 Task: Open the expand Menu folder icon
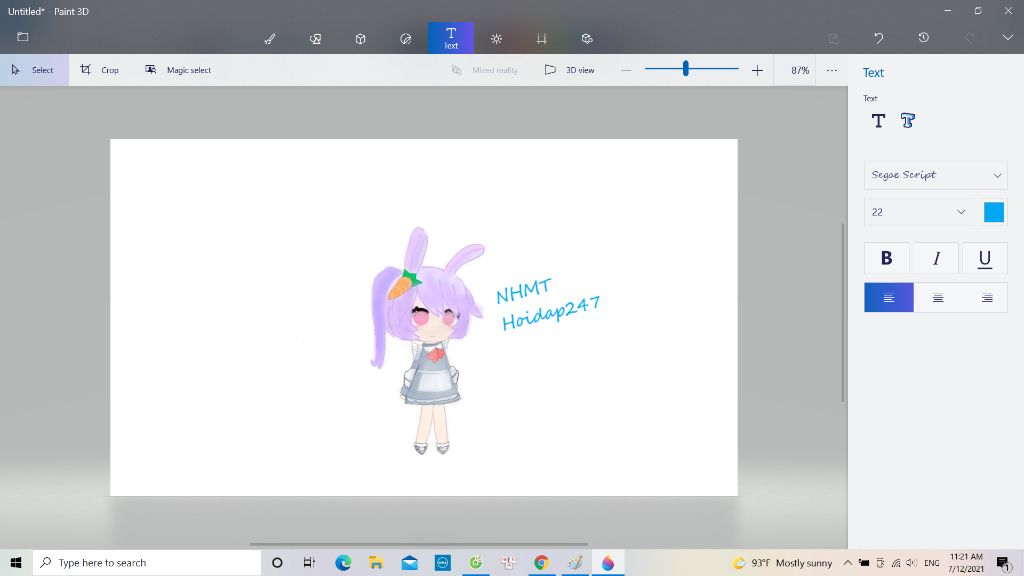[23, 37]
